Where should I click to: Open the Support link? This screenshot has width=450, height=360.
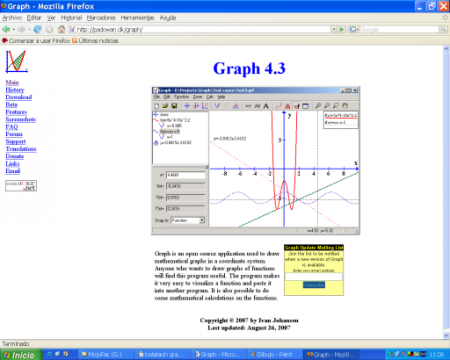click(x=16, y=141)
